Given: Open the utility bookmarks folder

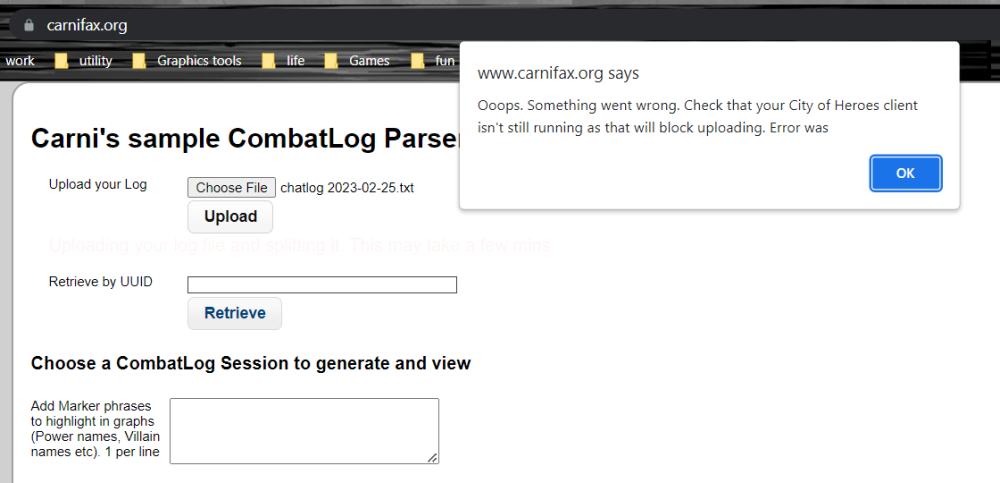Looking at the screenshot, I should click(x=85, y=61).
